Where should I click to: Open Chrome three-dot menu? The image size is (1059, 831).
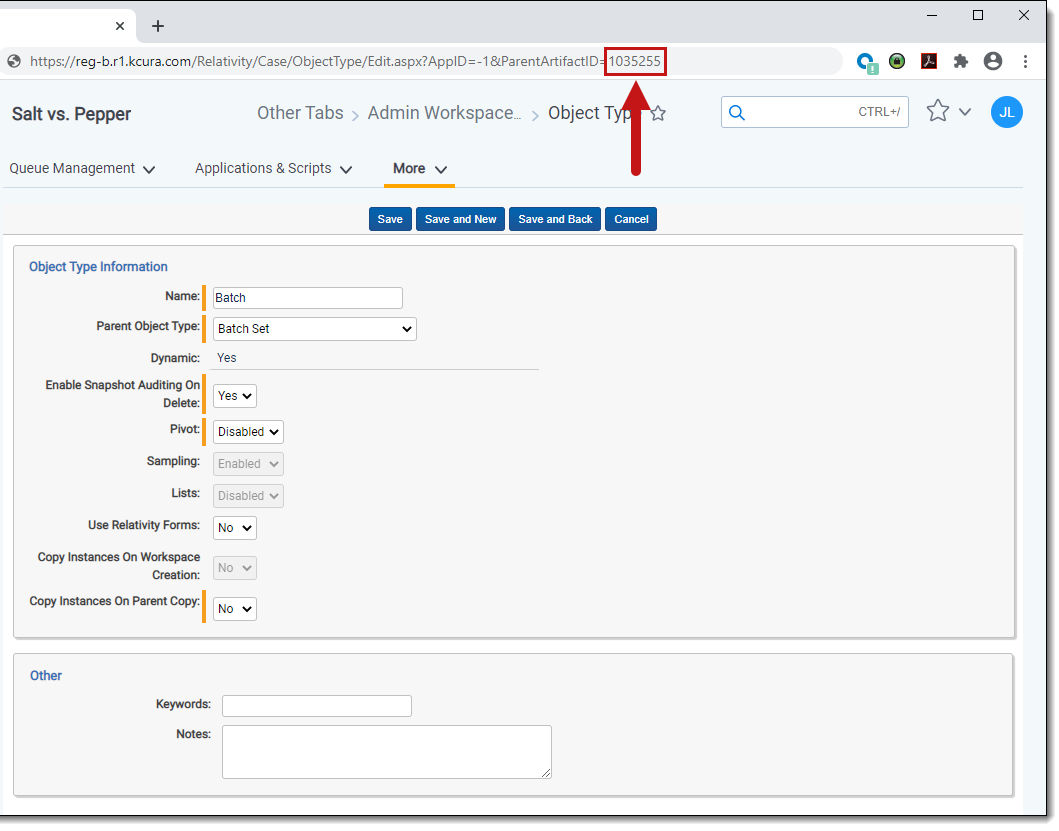click(x=1025, y=61)
